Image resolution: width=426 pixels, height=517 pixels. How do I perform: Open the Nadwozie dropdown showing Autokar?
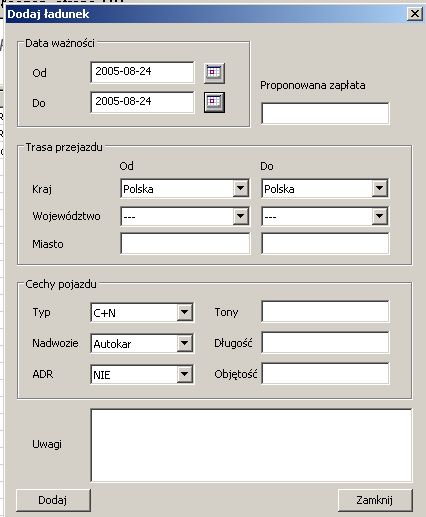pyautogui.click(x=184, y=343)
